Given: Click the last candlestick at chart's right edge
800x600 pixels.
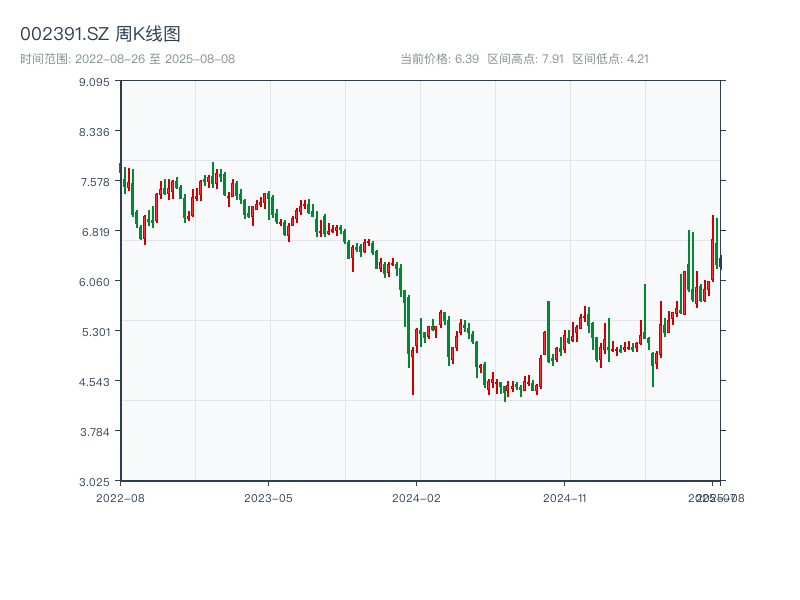Looking at the screenshot, I should (720, 262).
